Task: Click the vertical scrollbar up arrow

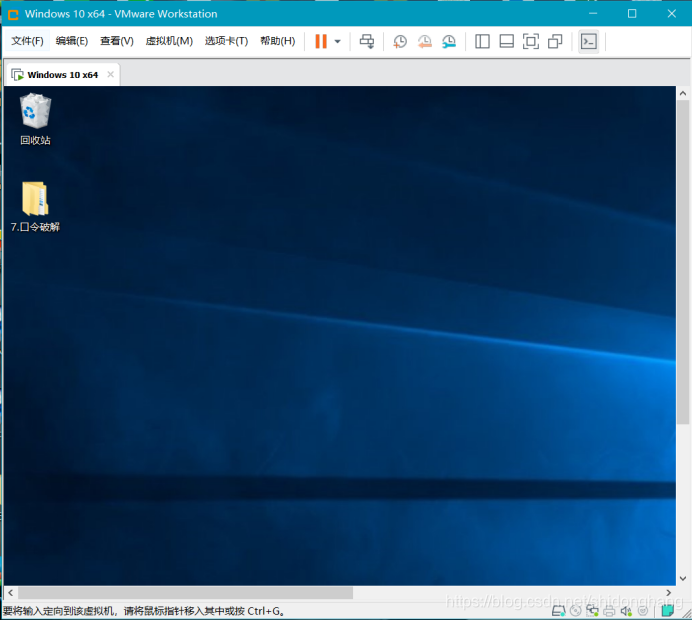Action: [x=683, y=93]
